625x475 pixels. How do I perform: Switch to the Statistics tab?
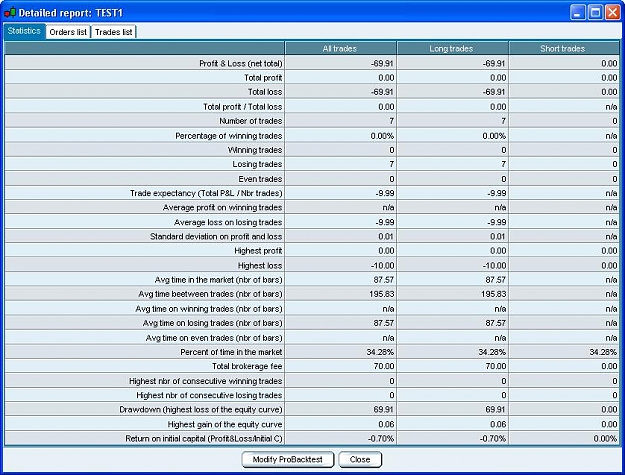24,31
